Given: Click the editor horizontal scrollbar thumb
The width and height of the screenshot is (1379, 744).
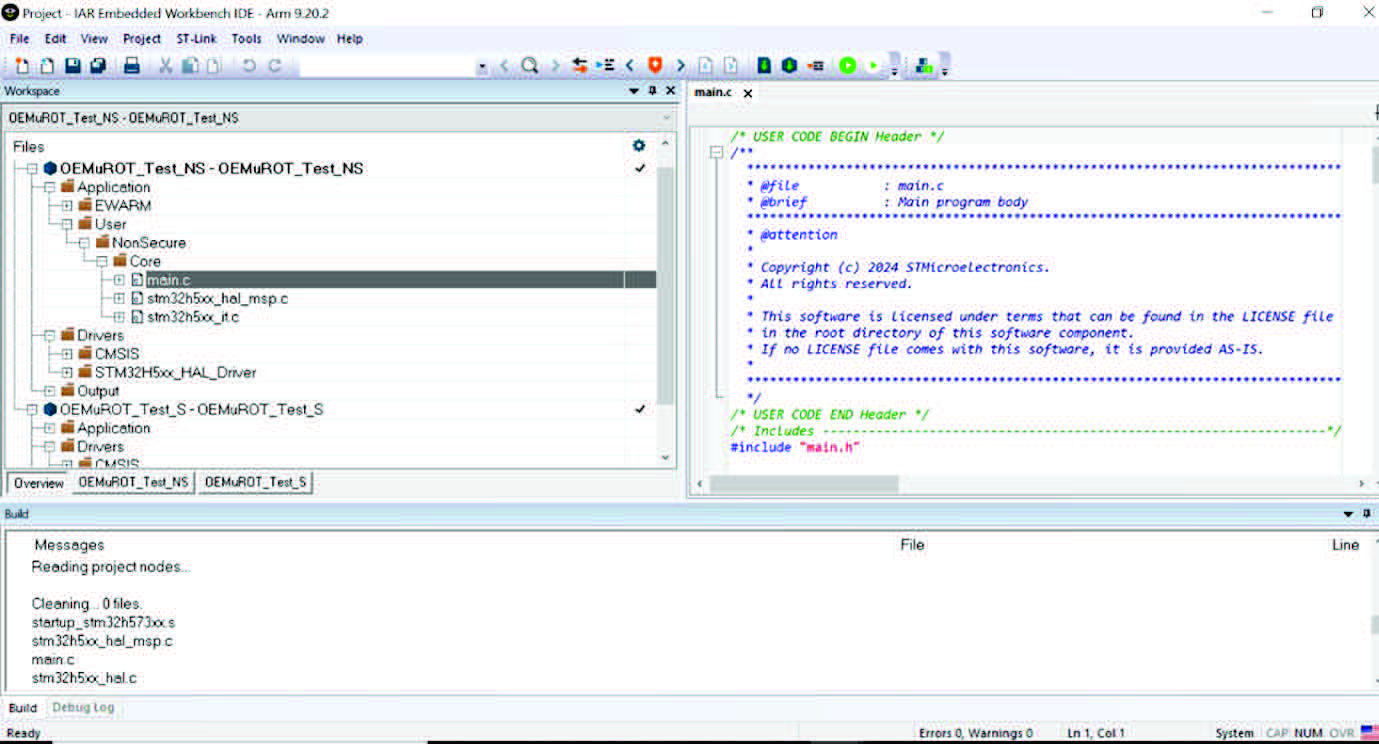Looking at the screenshot, I should (x=803, y=484).
